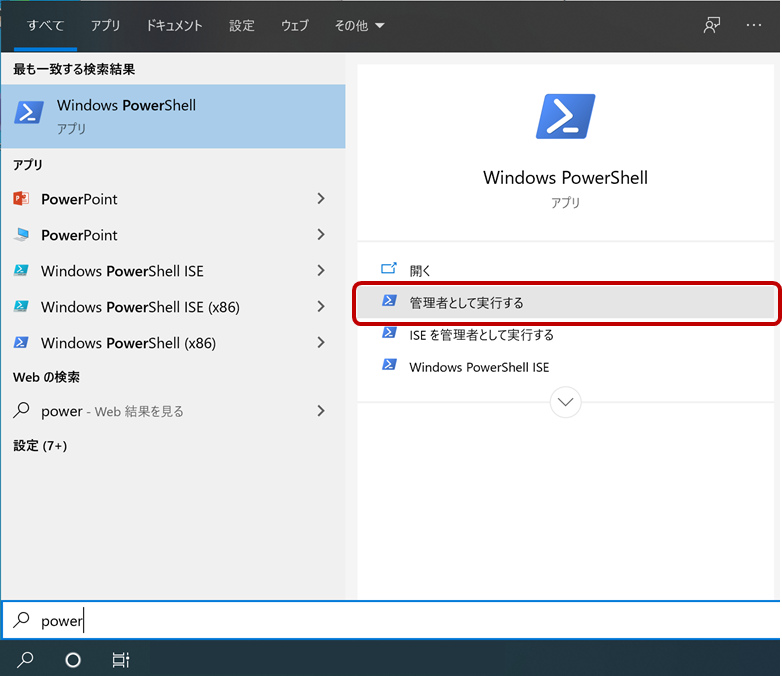
Task: Select the すべて tab
Action: click(45, 25)
